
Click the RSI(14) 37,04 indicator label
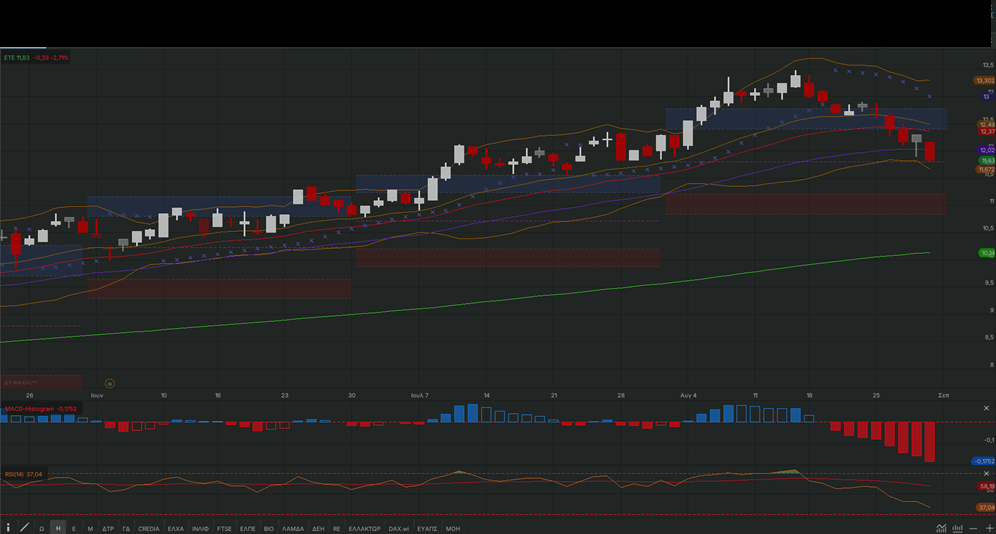pyautogui.click(x=24, y=474)
